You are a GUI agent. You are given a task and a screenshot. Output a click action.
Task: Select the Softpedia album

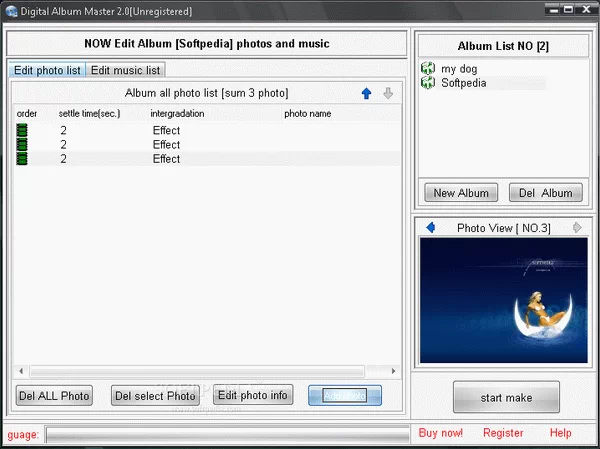pyautogui.click(x=463, y=83)
